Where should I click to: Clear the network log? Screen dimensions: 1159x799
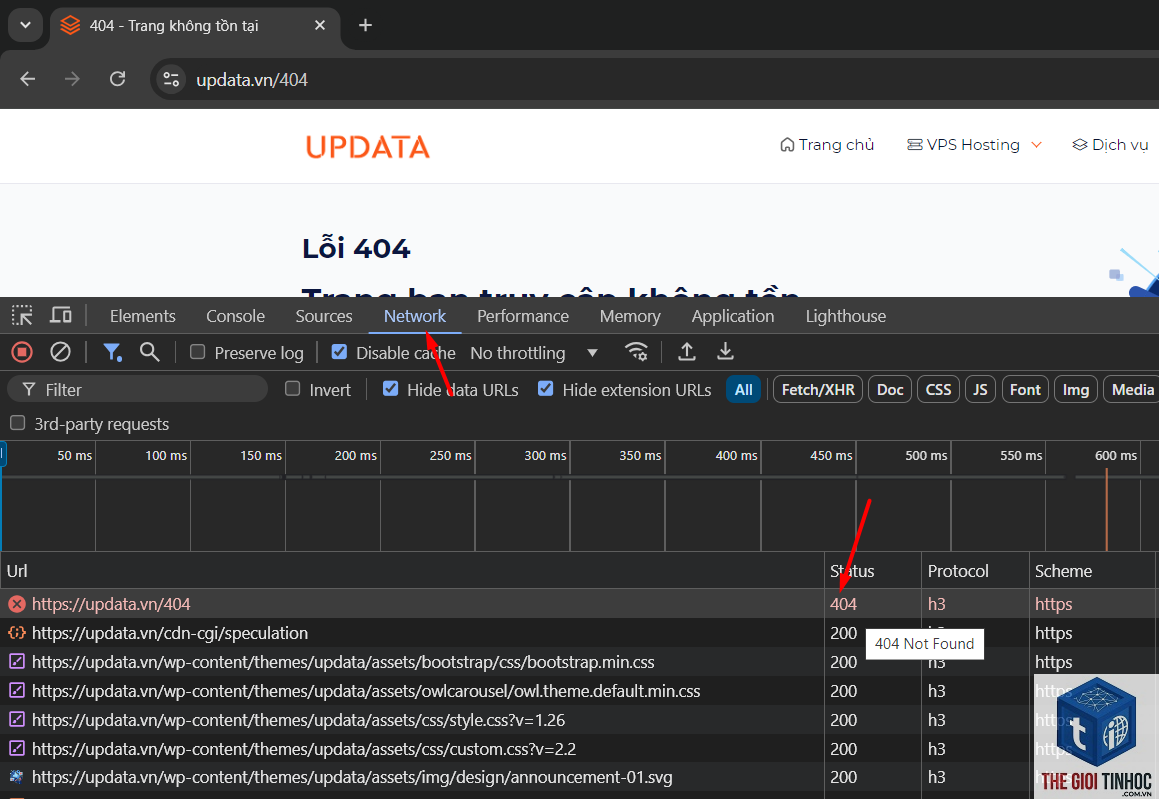61,352
